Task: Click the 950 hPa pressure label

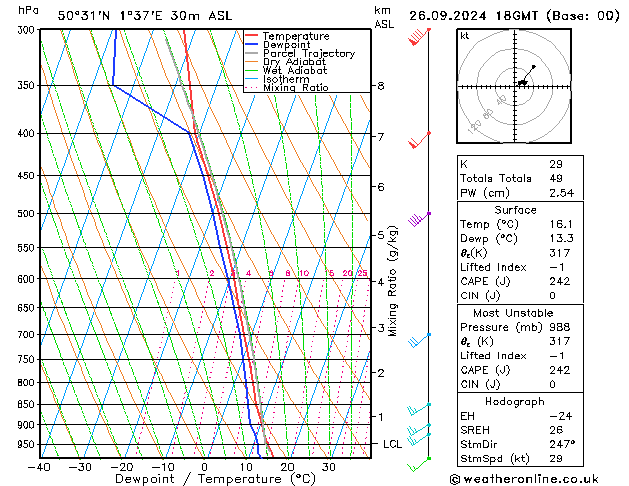Action: point(28,444)
